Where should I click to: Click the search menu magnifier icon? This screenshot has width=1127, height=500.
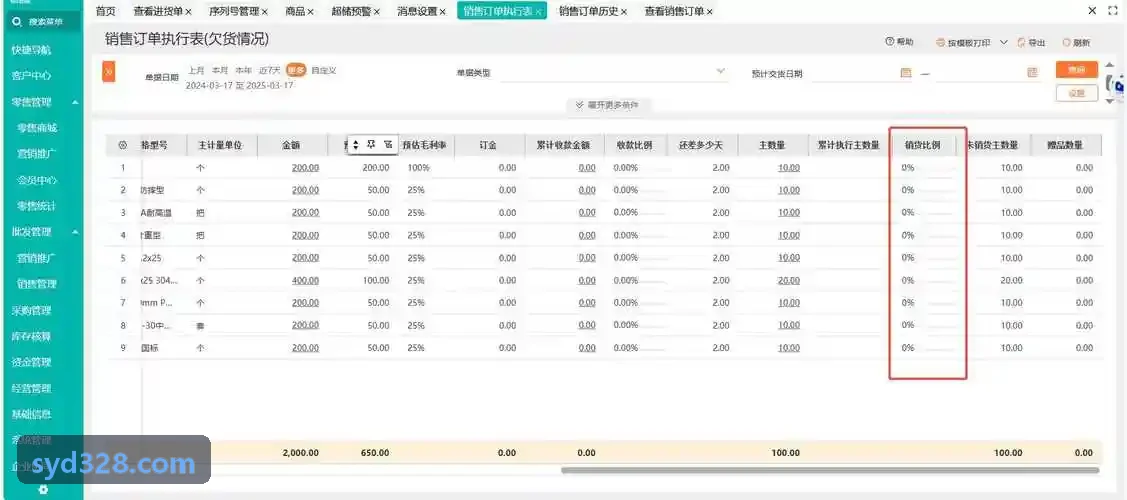pyautogui.click(x=17, y=22)
